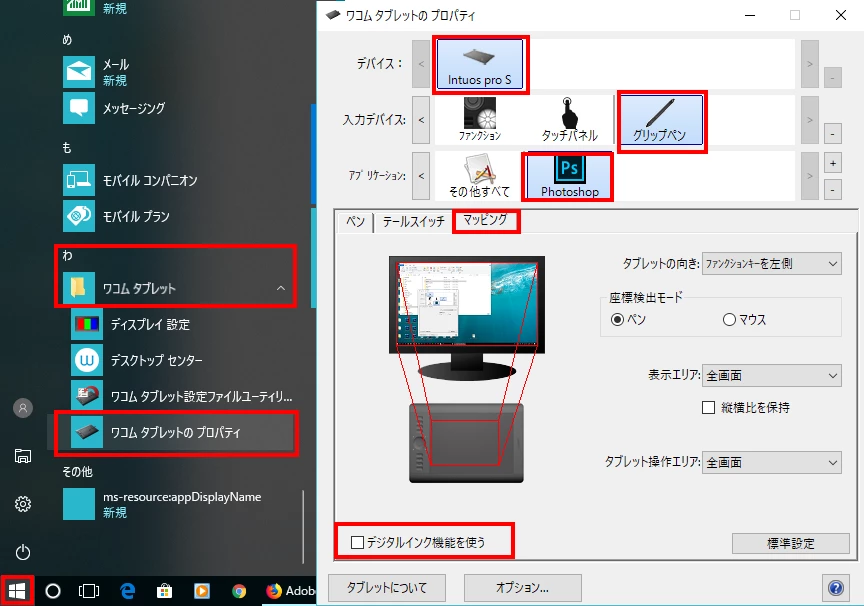Open Settings gear in Start sidebar
This screenshot has height=606, width=864.
pyautogui.click(x=23, y=504)
